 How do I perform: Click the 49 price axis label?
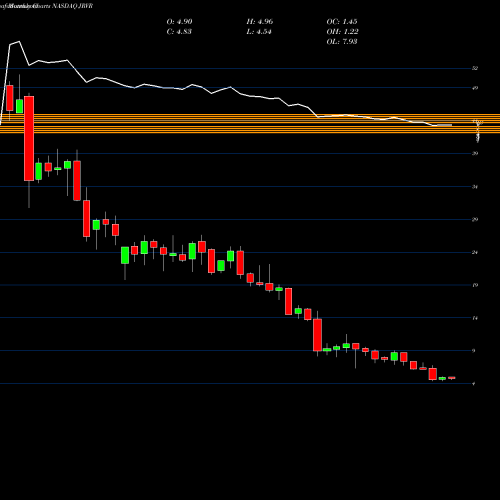[475, 88]
